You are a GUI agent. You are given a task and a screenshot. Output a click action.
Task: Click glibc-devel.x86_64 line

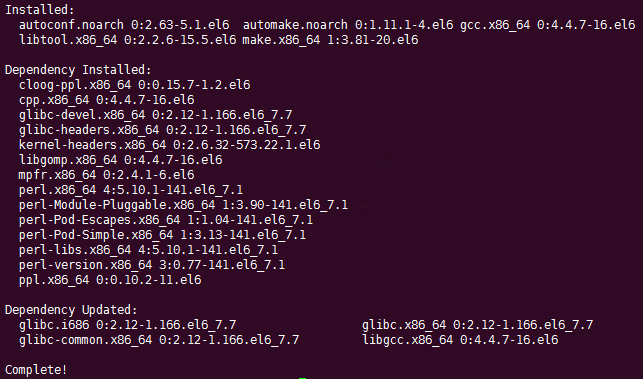tap(155, 115)
